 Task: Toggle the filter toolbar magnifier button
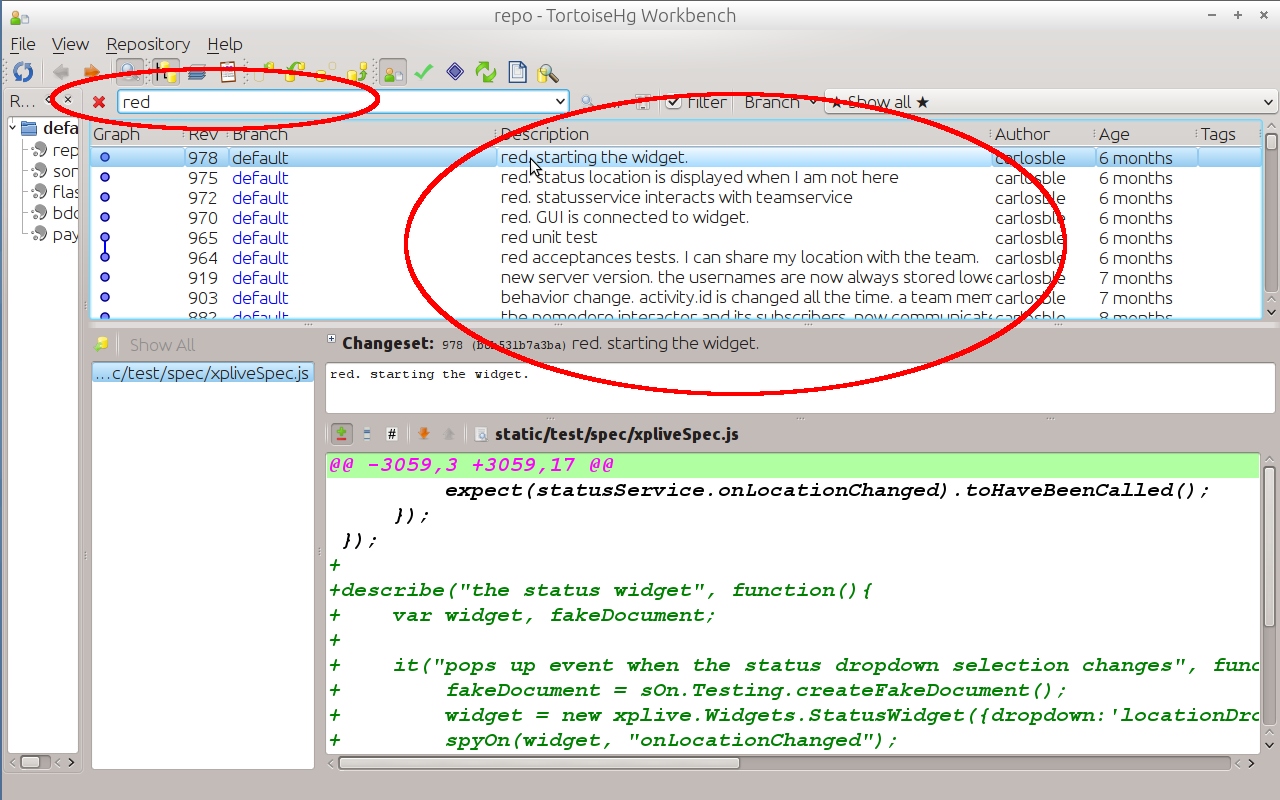pos(129,72)
